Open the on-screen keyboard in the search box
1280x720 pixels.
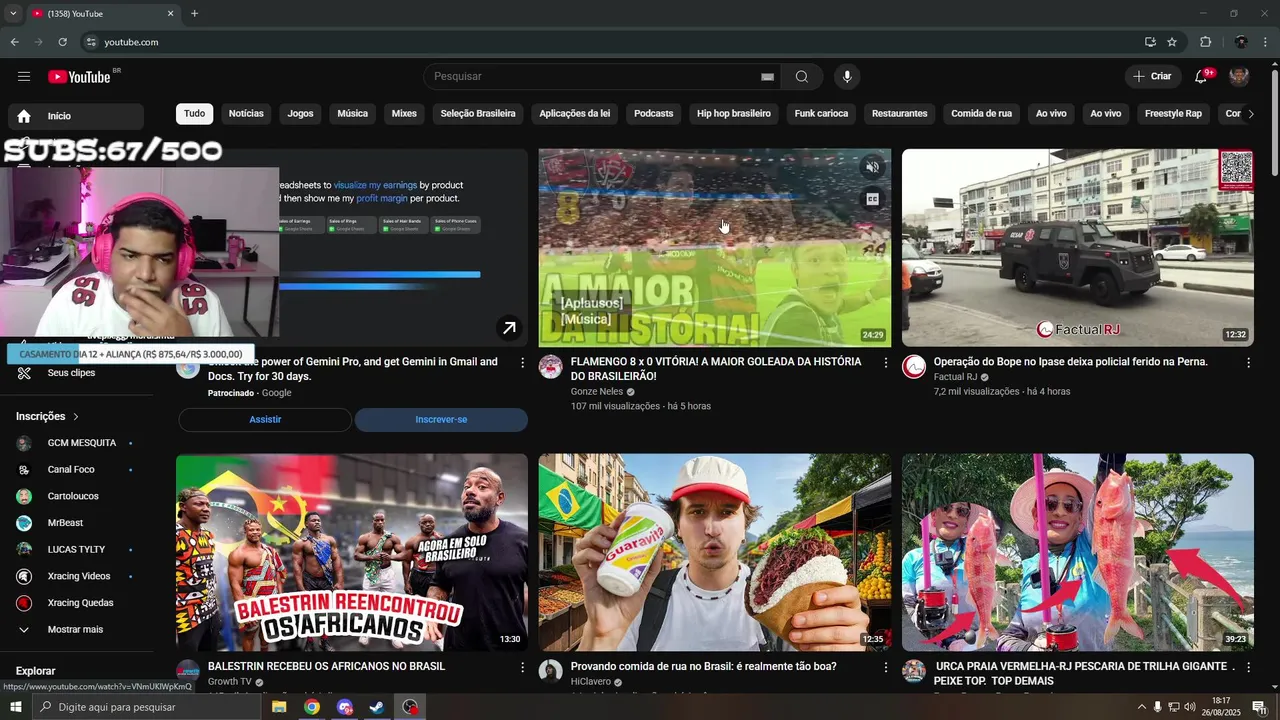click(767, 77)
